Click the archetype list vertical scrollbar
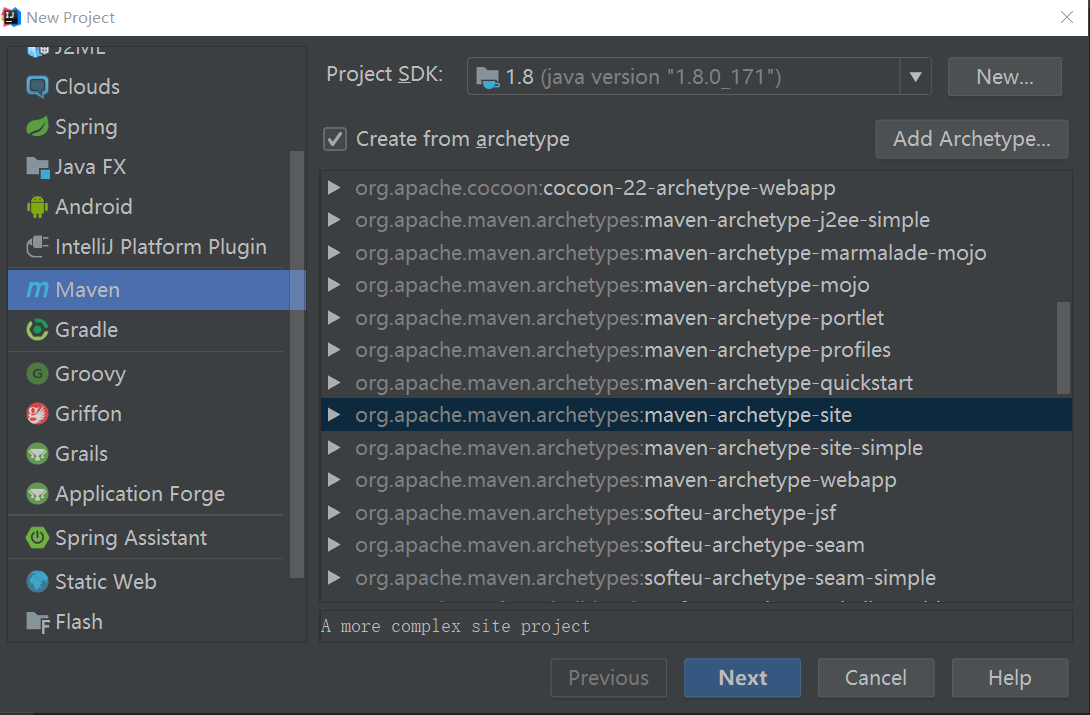Viewport: 1090px width, 715px height. (x=1063, y=348)
